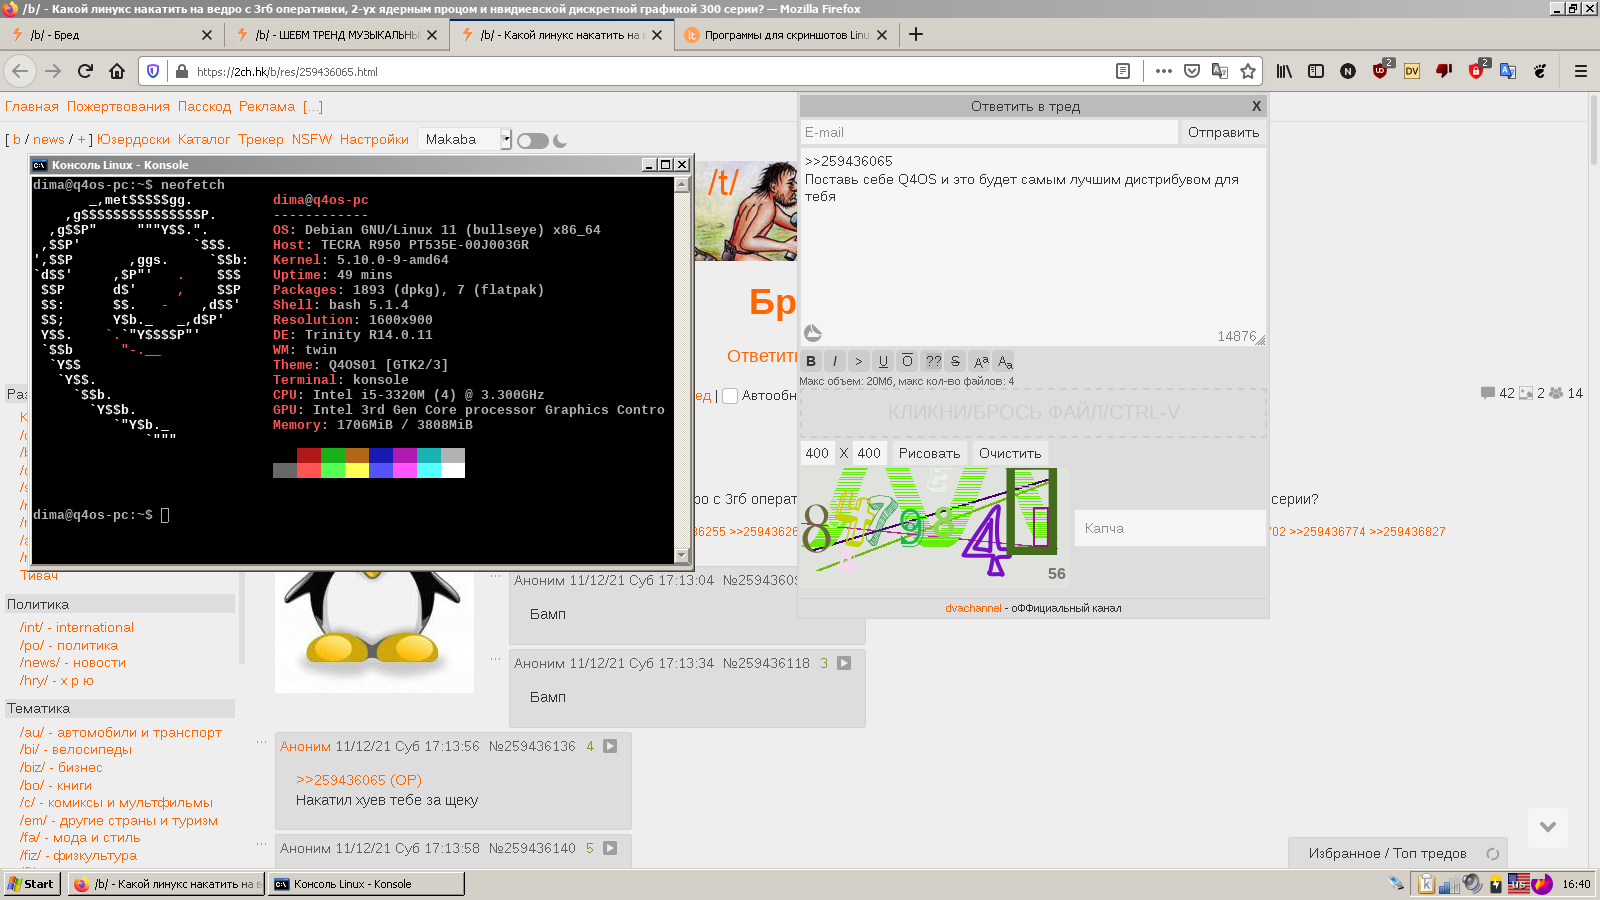The height and width of the screenshot is (900, 1600).
Task: Open the uBlock Origin extension
Action: (1380, 71)
